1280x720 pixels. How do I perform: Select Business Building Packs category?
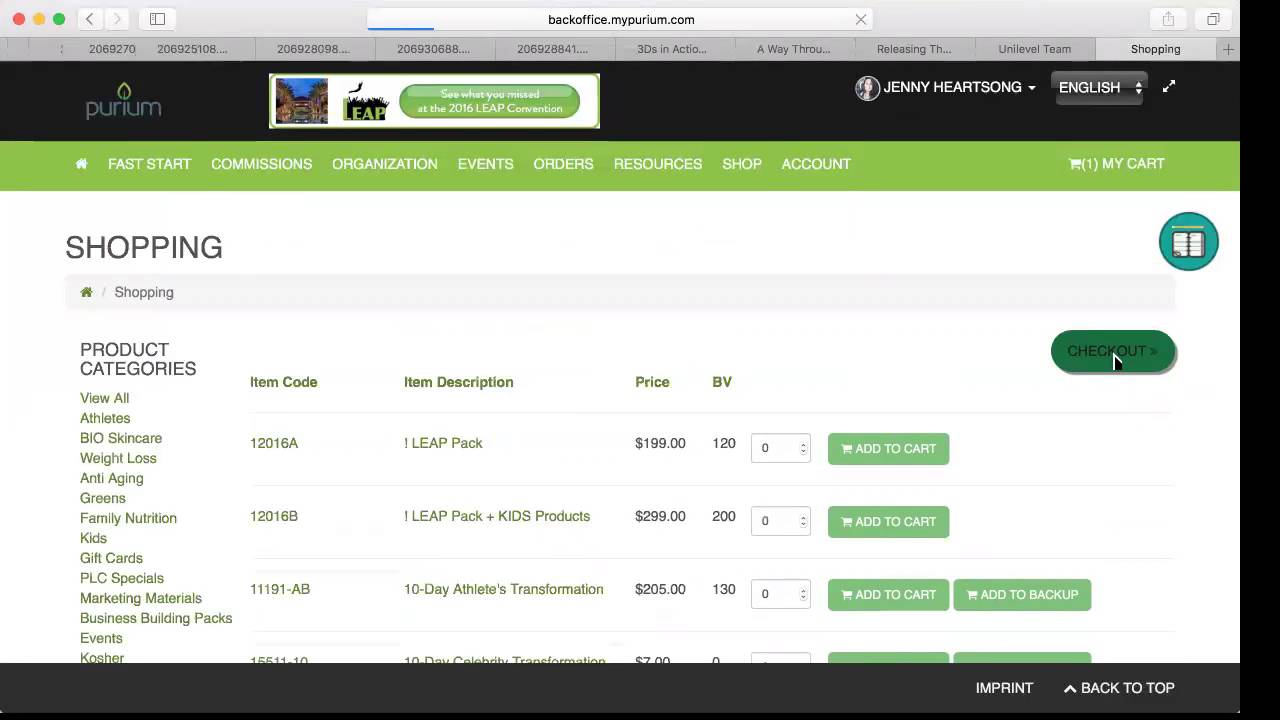point(156,618)
